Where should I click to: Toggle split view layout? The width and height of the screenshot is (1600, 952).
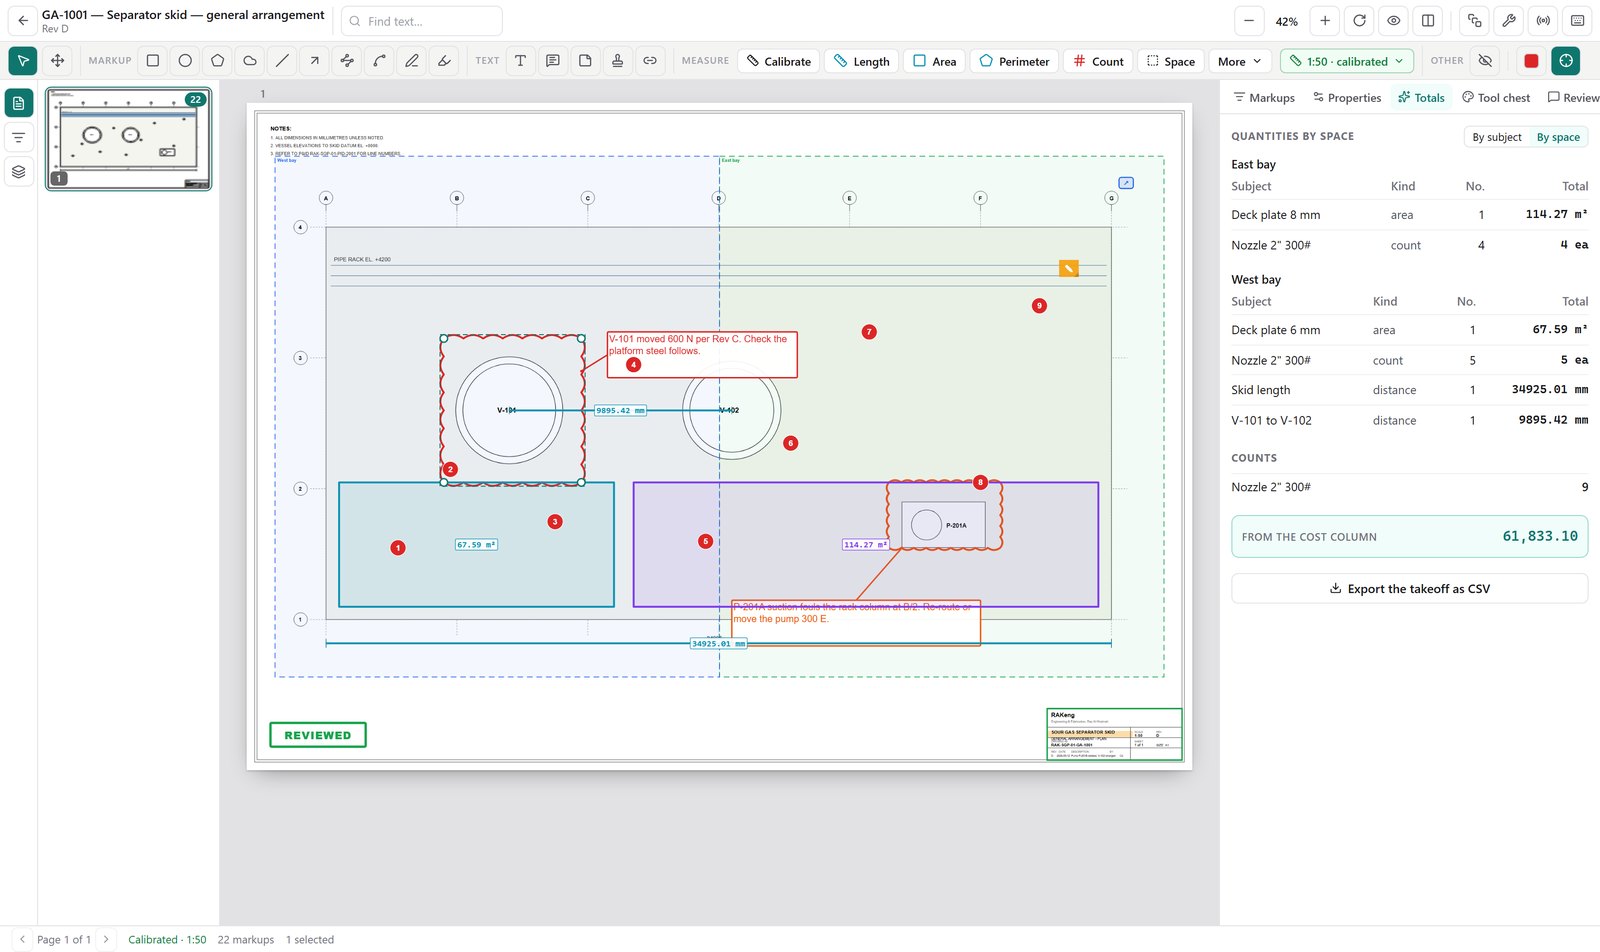[1428, 21]
